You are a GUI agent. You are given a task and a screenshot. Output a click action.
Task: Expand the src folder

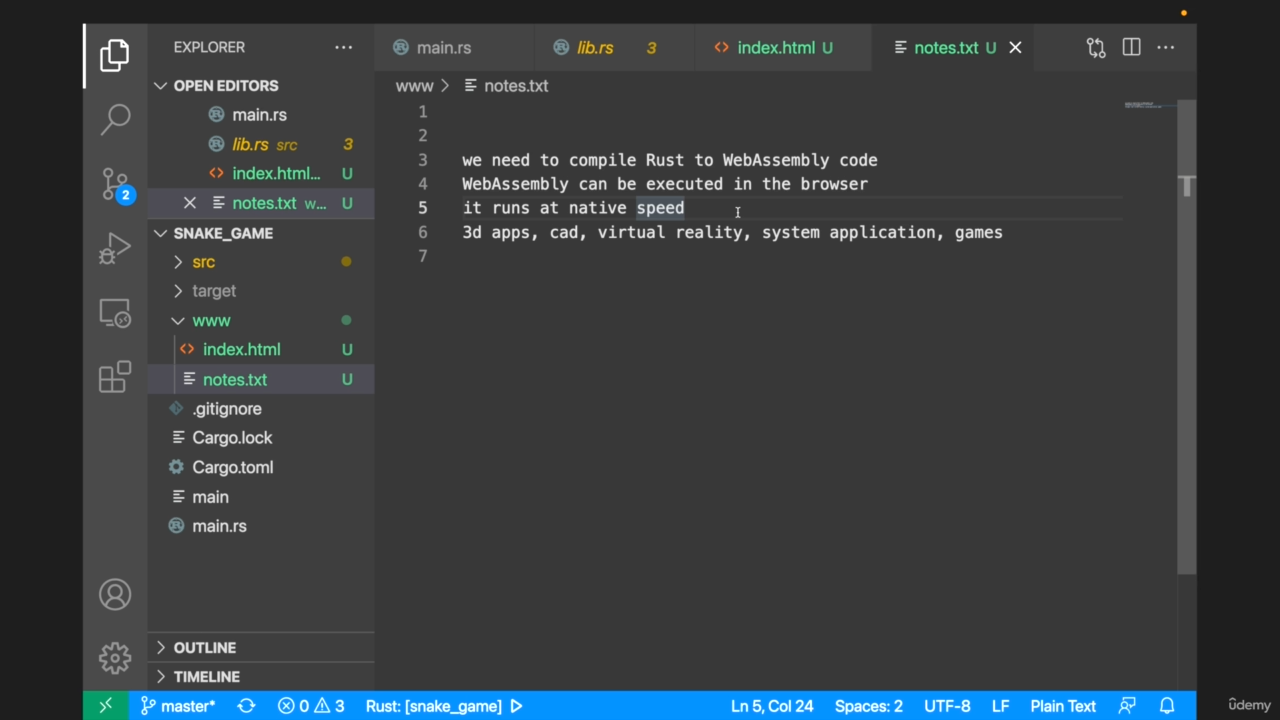(x=203, y=262)
